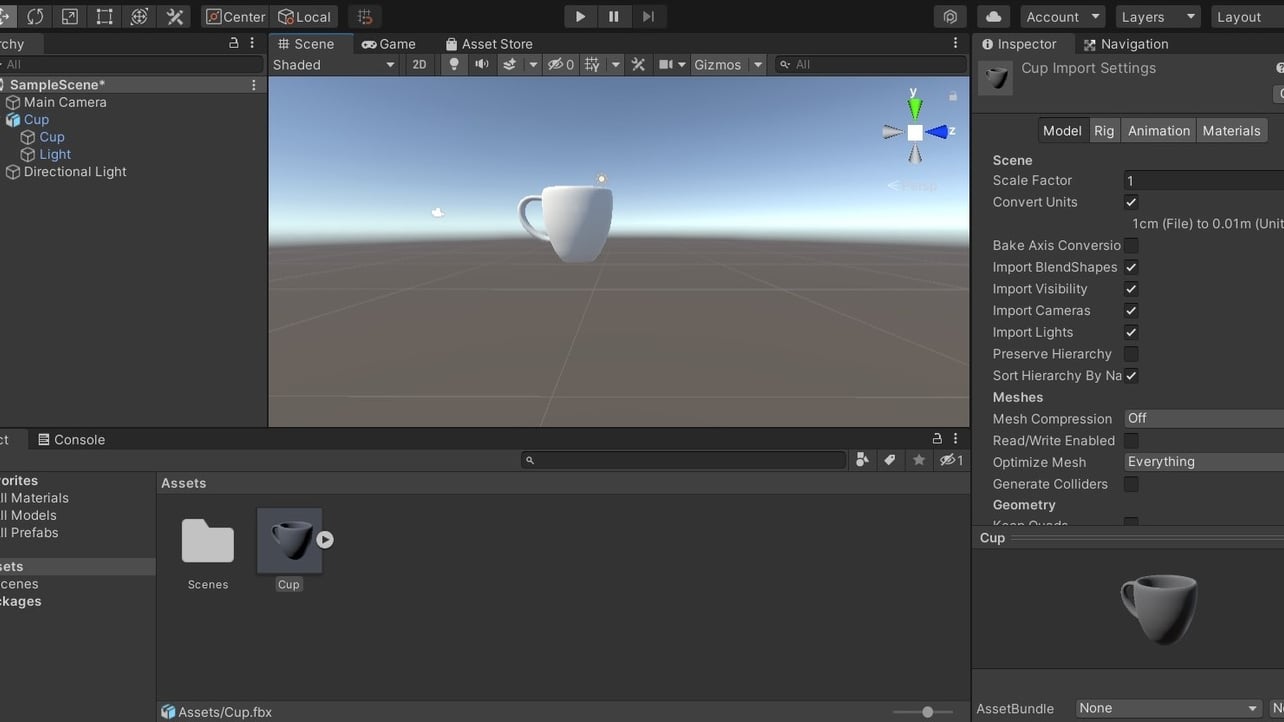
Task: Click the Center pivot mode button
Action: pyautogui.click(x=235, y=16)
